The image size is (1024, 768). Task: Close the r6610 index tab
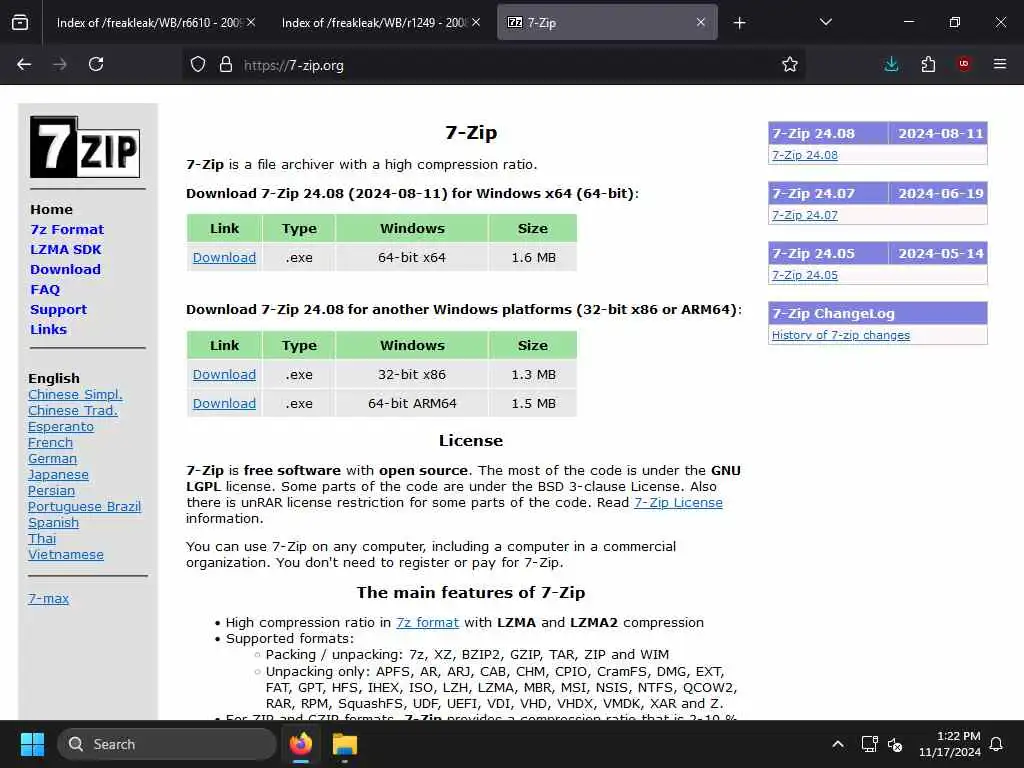click(251, 22)
